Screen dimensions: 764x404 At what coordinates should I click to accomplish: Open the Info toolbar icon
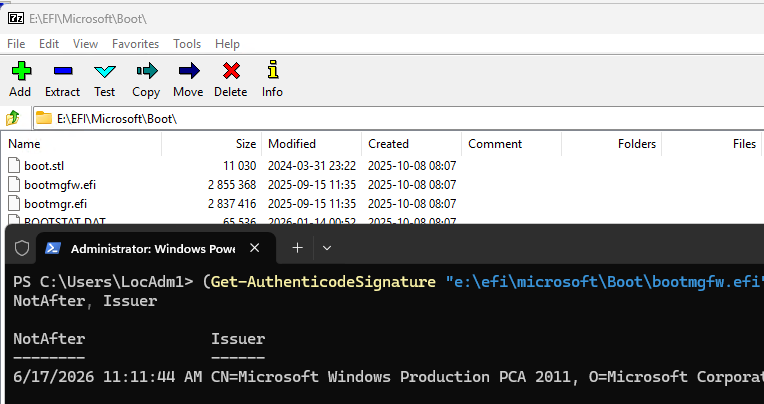(272, 78)
